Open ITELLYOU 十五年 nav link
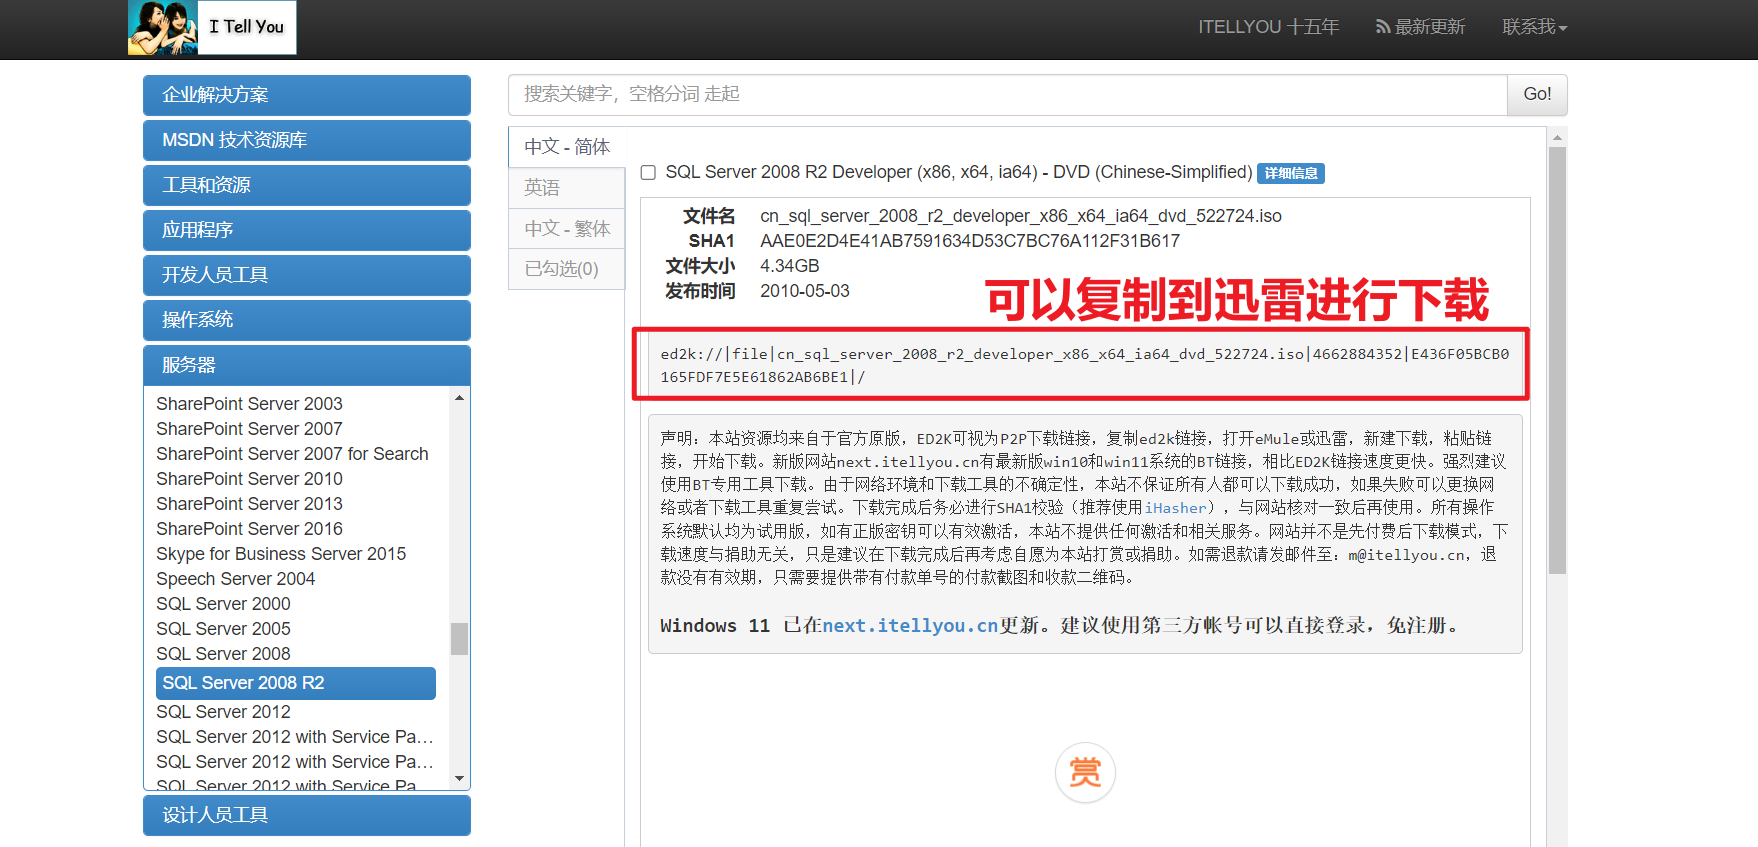 pyautogui.click(x=1268, y=27)
